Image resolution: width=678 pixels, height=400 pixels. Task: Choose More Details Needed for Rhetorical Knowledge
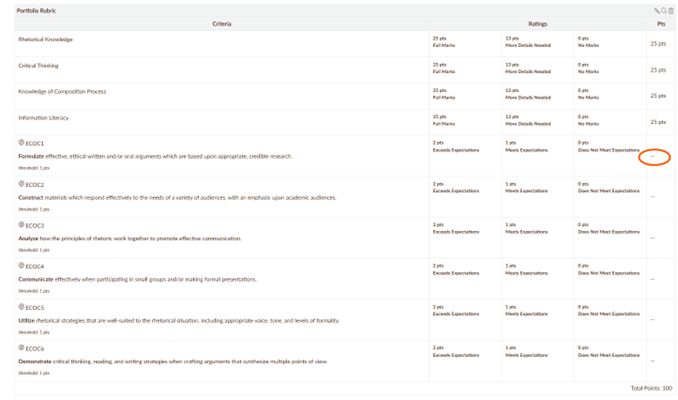(528, 45)
